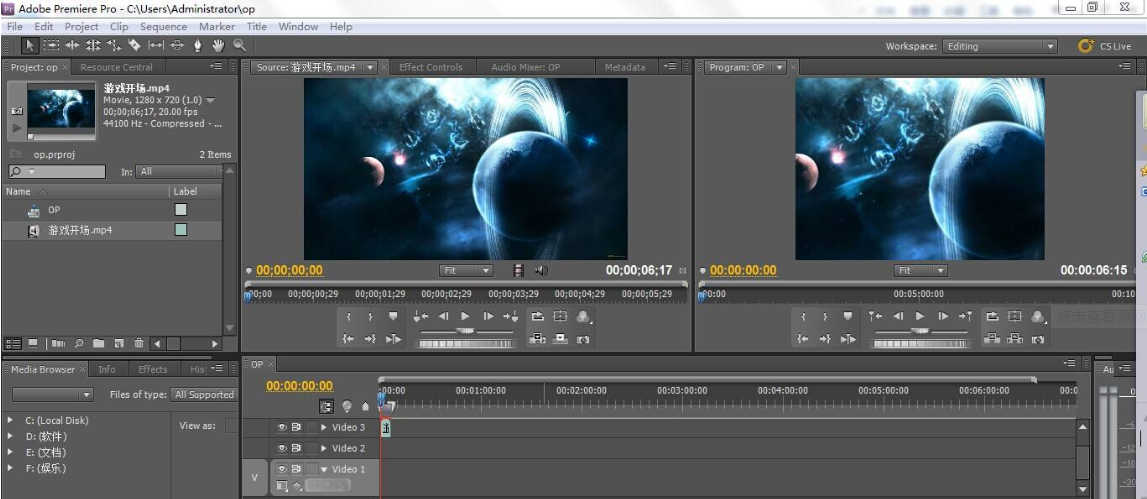The image size is (1147, 499).
Task: Open Source monitor Fit zoom dropdown
Action: (x=466, y=271)
